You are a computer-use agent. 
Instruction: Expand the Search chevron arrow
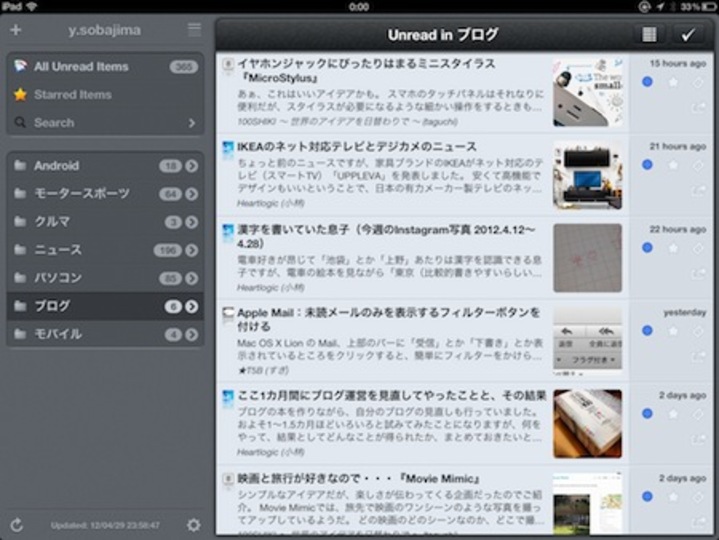pyautogui.click(x=192, y=123)
